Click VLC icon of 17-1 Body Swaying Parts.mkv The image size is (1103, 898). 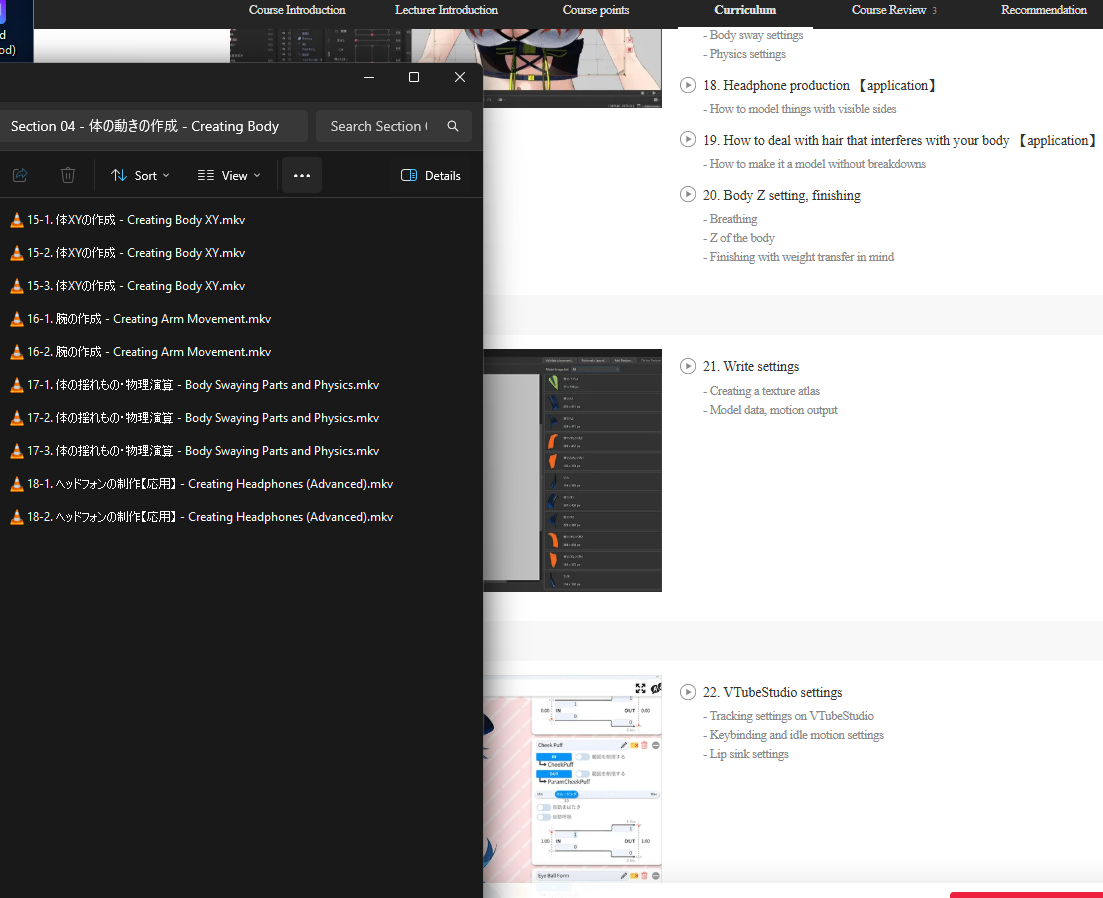pyautogui.click(x=17, y=385)
